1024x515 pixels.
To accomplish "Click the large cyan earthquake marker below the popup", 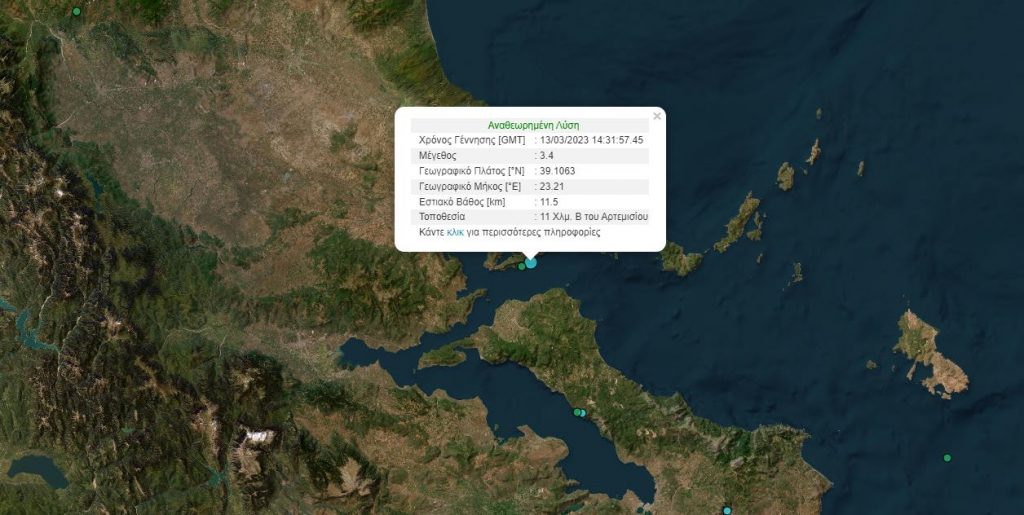I will tap(531, 262).
